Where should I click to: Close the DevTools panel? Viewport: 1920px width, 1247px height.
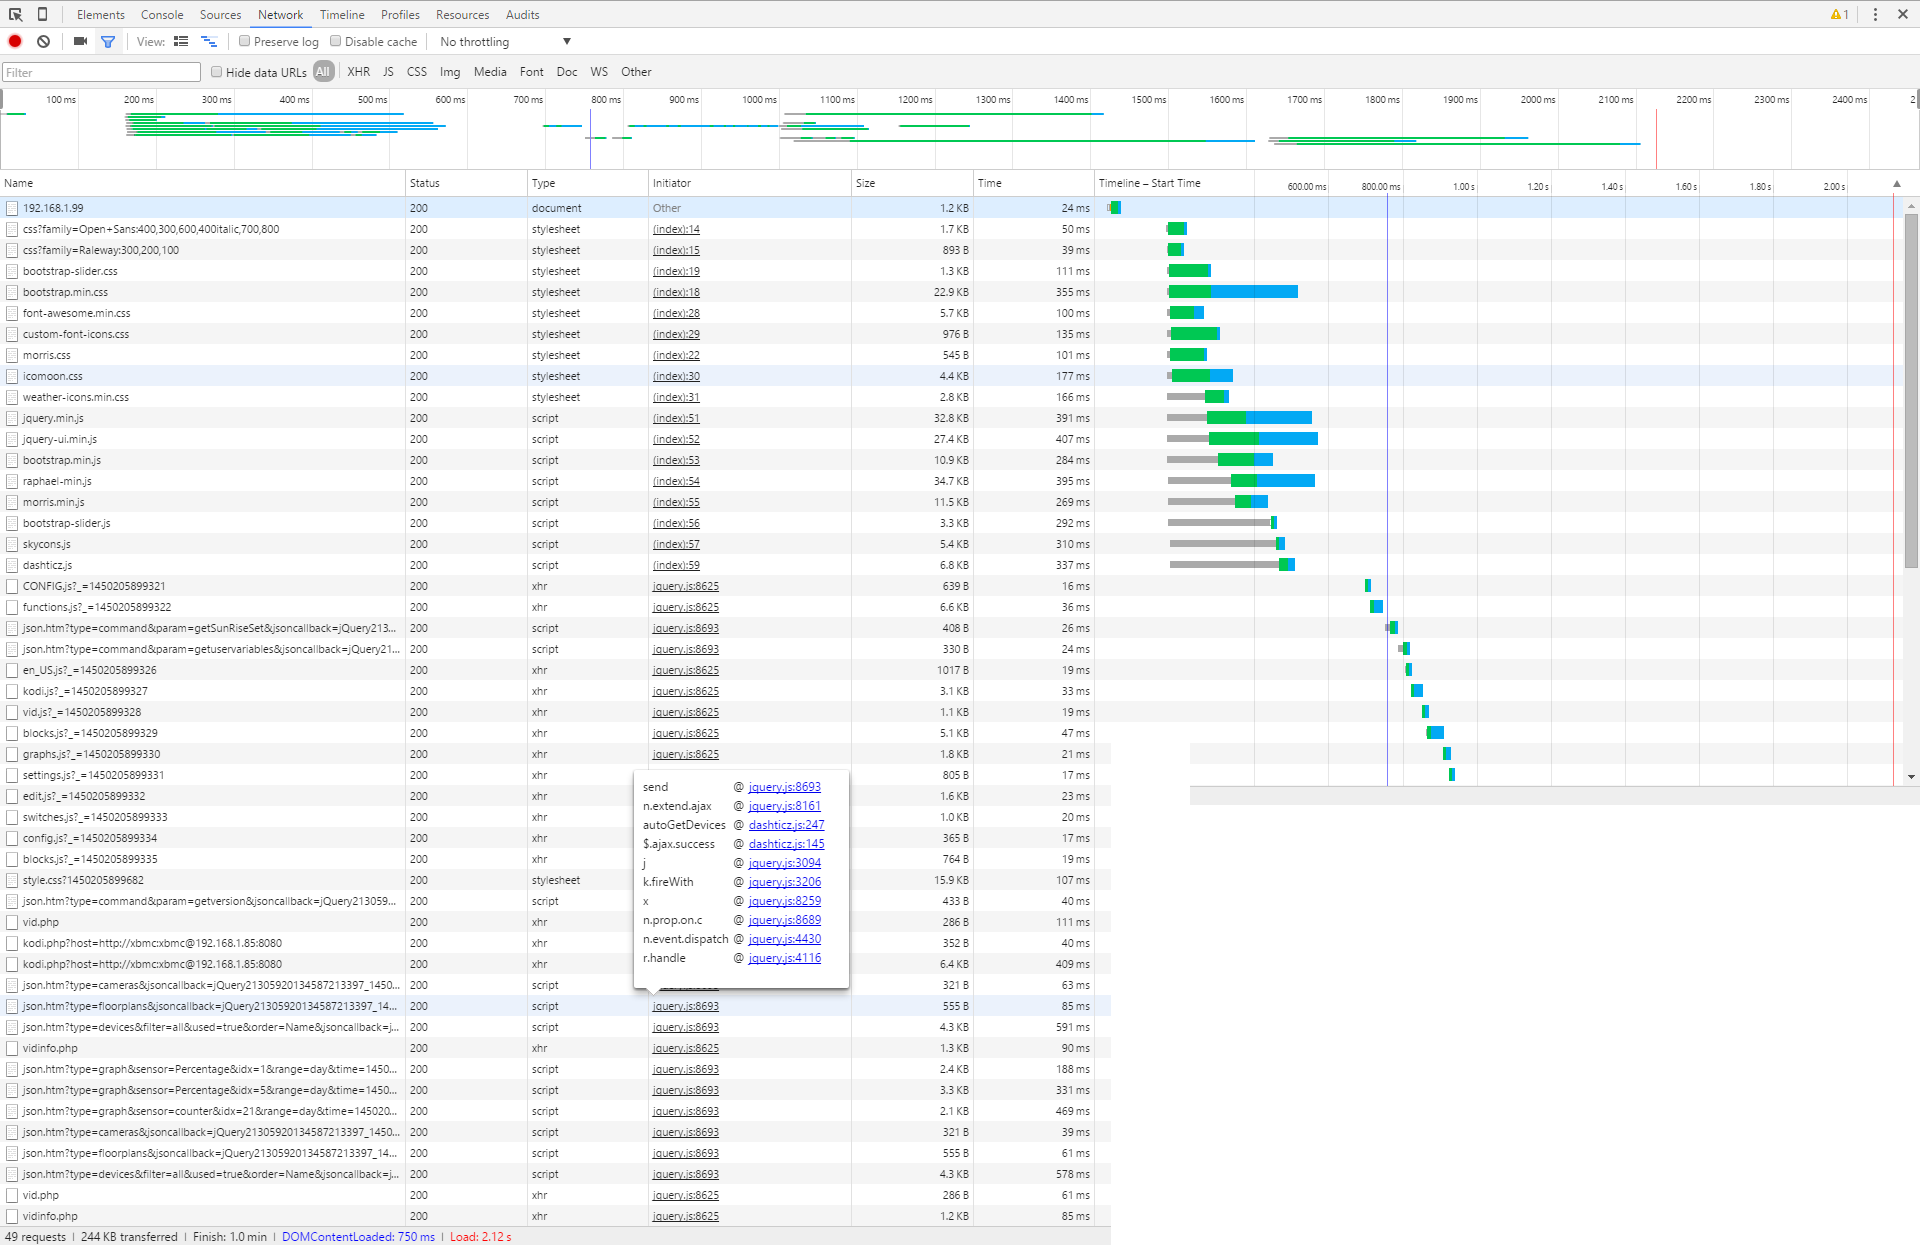1903,14
